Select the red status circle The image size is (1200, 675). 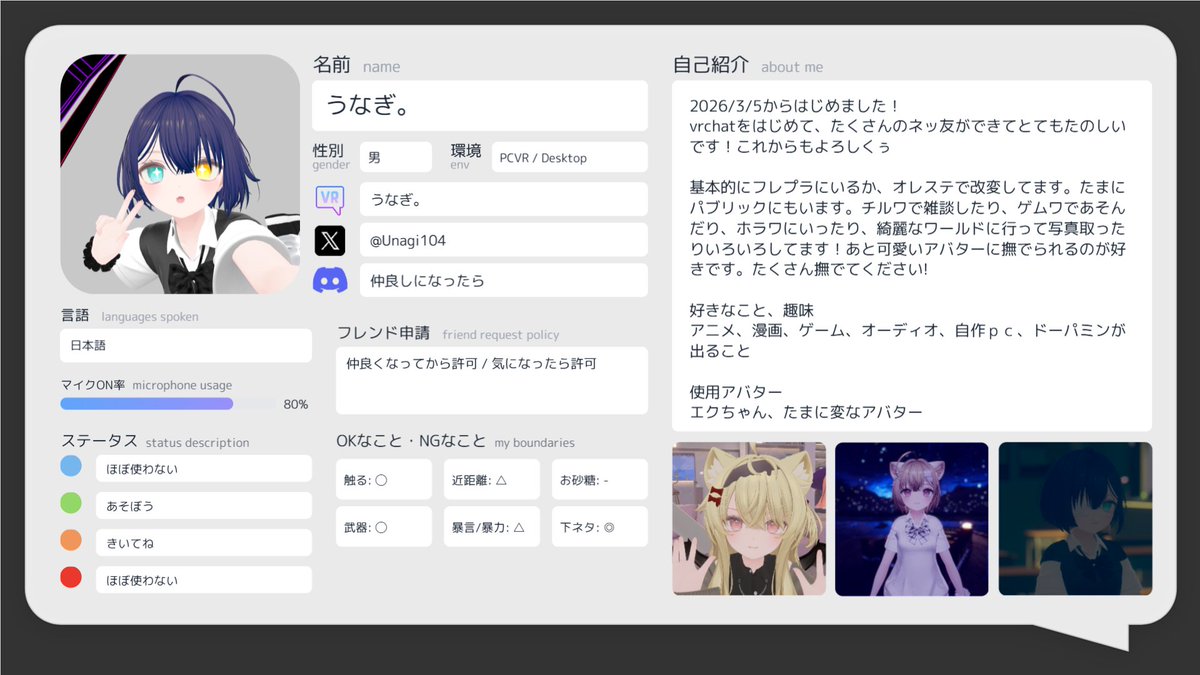click(x=71, y=577)
